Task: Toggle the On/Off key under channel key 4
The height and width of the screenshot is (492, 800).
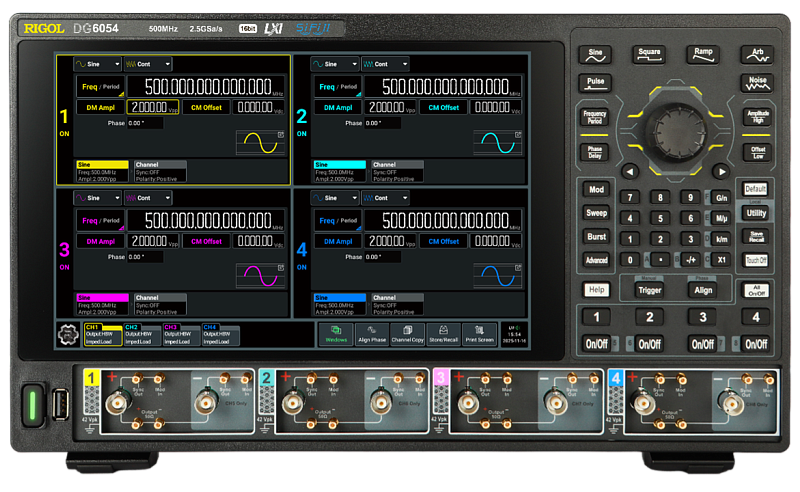Action: click(x=756, y=344)
